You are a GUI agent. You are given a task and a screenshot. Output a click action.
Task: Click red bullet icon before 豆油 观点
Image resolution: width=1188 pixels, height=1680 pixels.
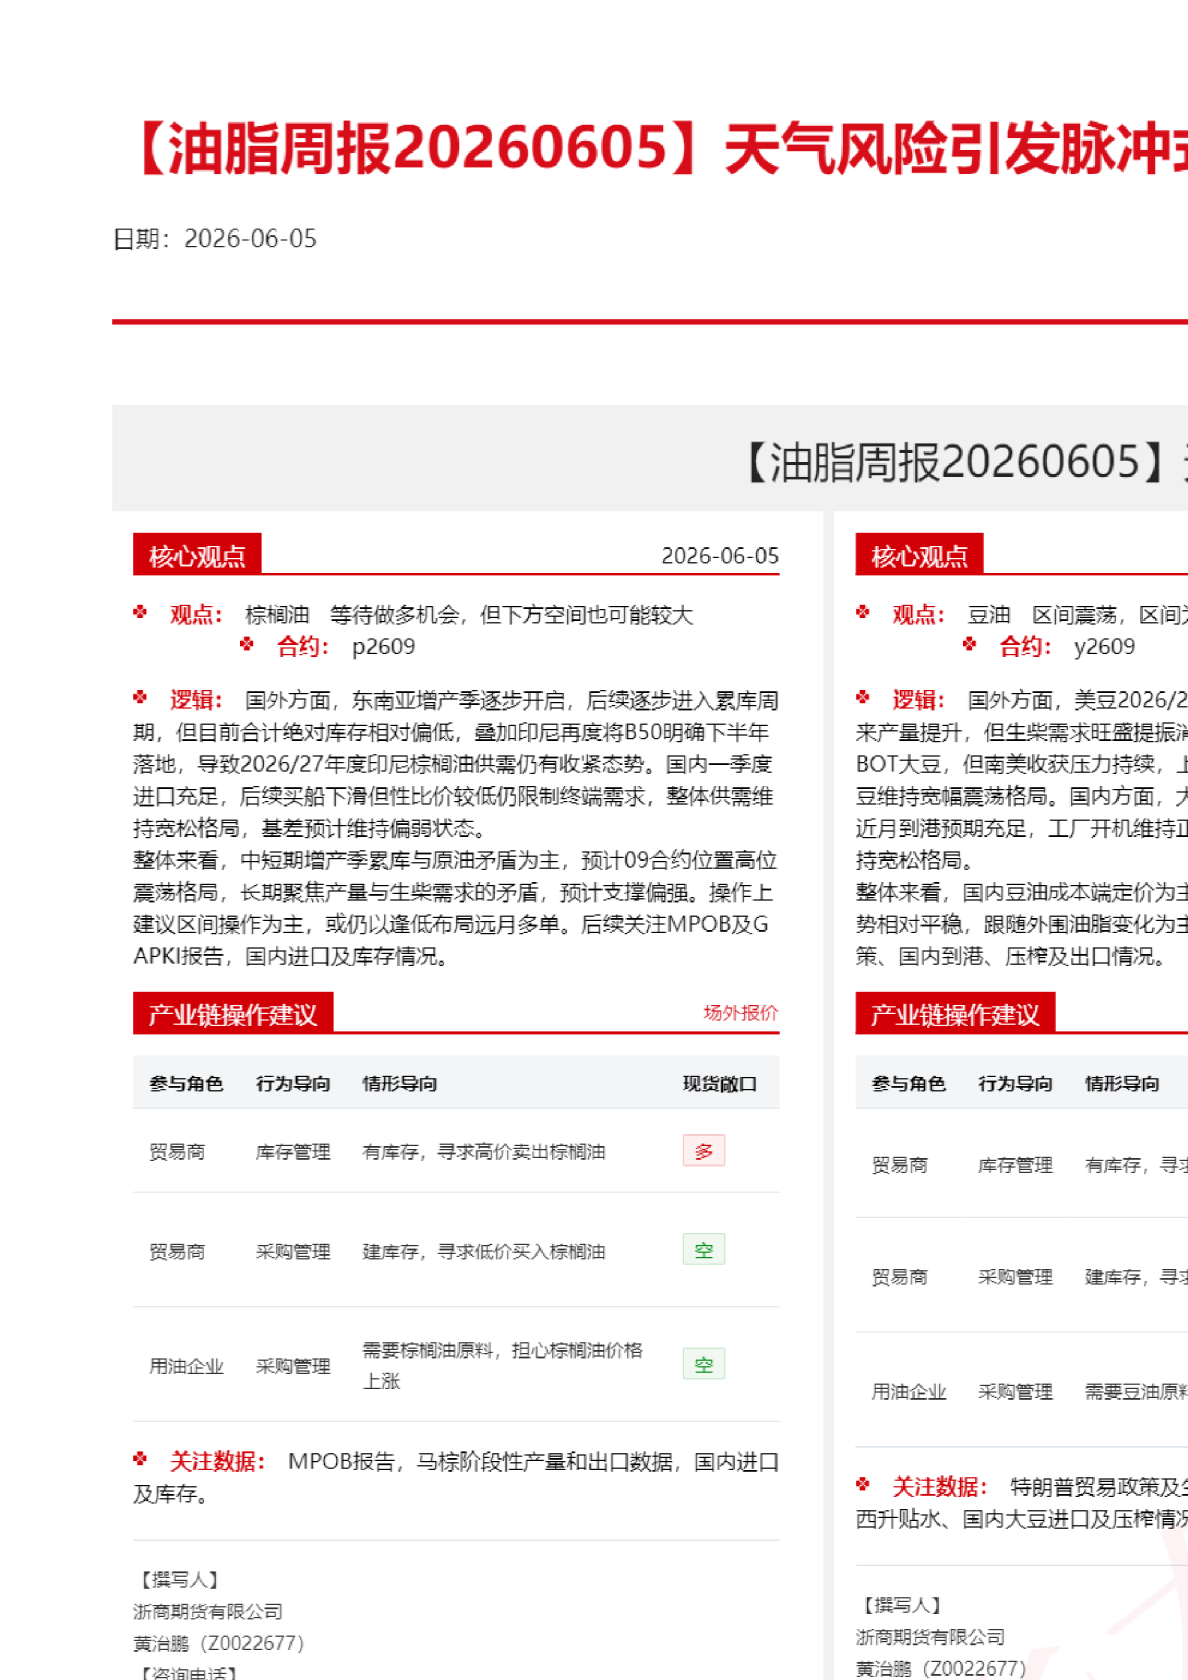[863, 612]
